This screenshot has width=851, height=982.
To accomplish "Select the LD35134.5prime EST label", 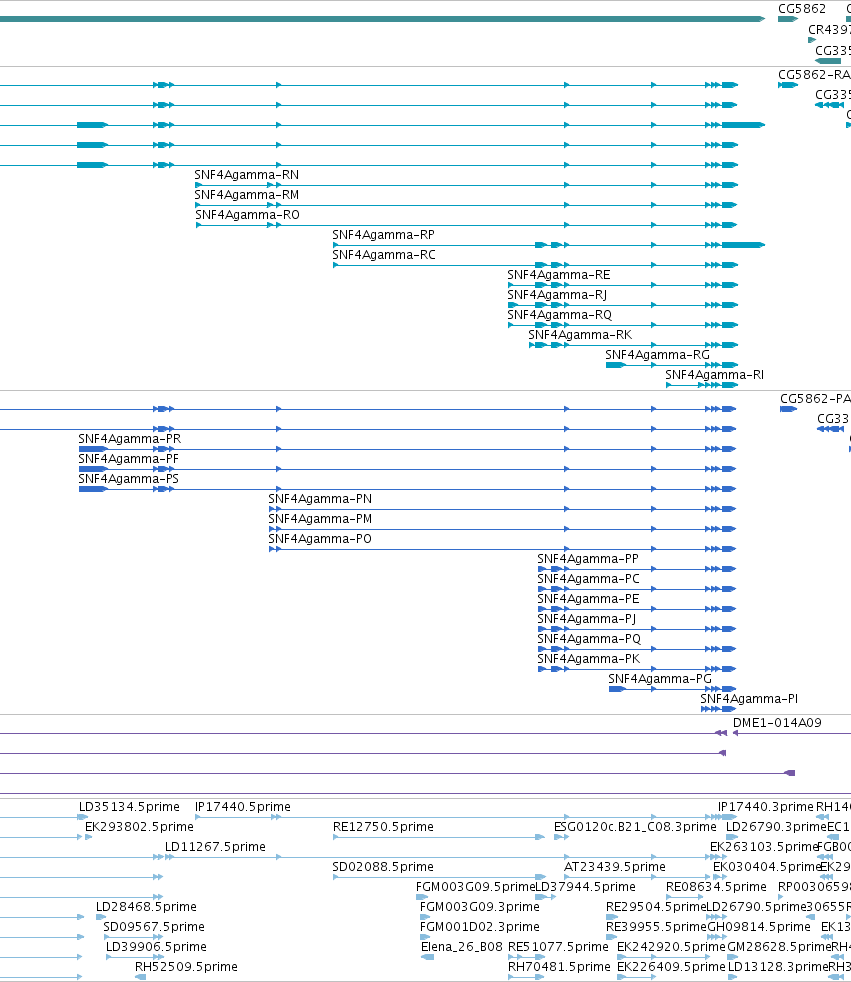I will point(129,807).
